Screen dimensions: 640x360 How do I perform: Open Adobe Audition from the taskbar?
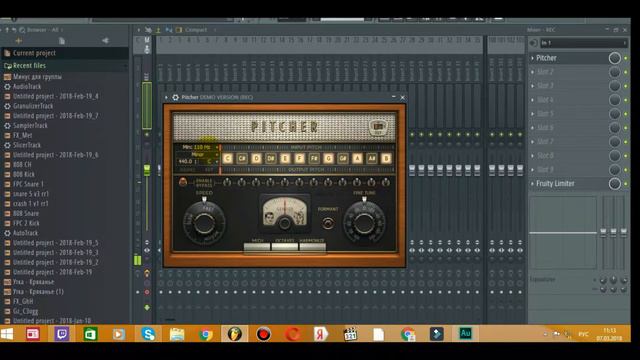tap(465, 334)
